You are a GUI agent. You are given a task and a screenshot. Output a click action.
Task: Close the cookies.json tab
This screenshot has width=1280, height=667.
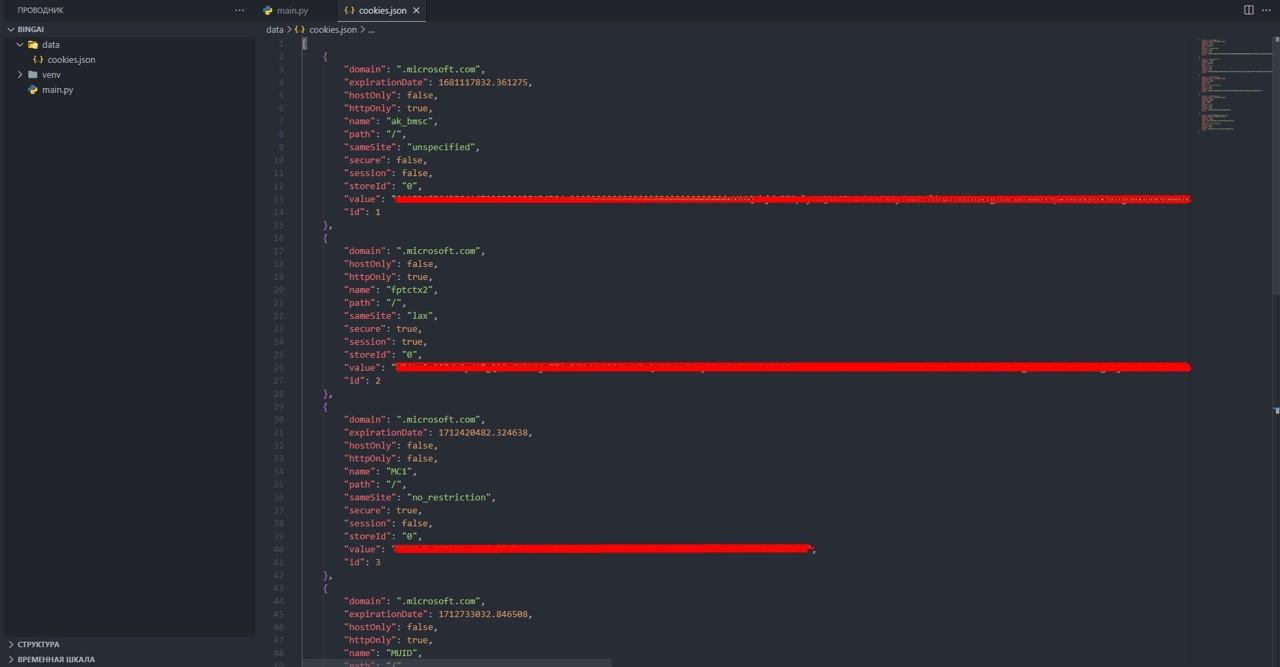416,11
